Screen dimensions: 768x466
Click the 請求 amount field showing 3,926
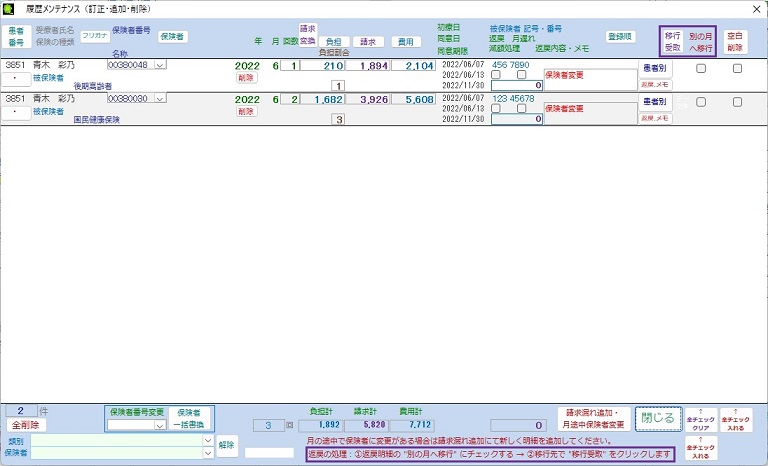[368, 99]
